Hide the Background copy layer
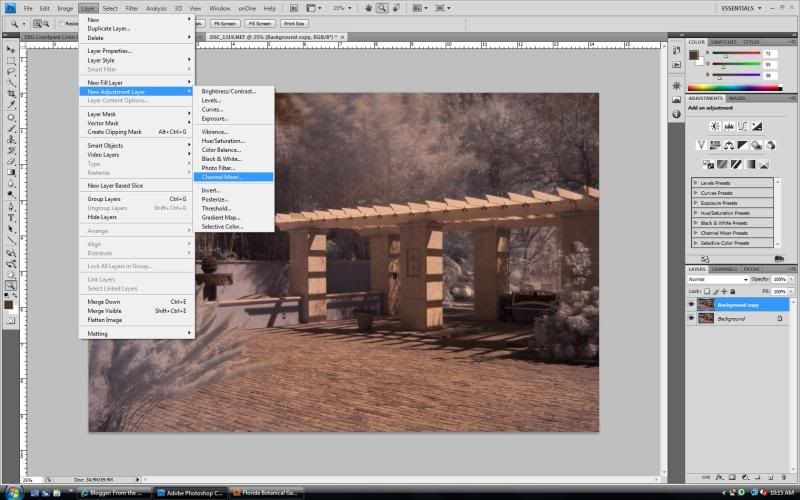This screenshot has height=500, width=800. 691,304
